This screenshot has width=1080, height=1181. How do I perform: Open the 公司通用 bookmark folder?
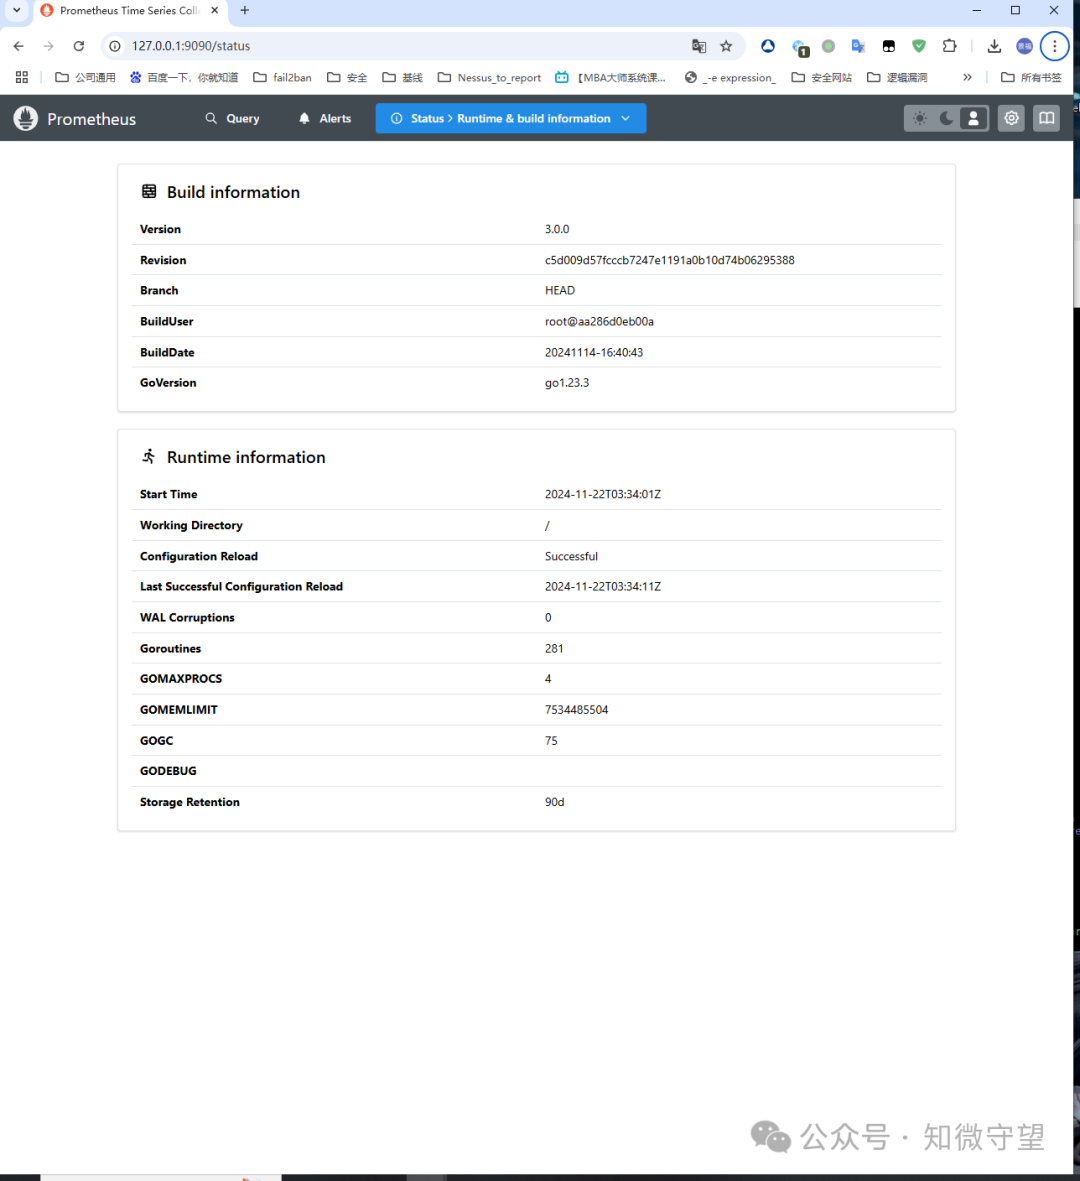tap(85, 77)
